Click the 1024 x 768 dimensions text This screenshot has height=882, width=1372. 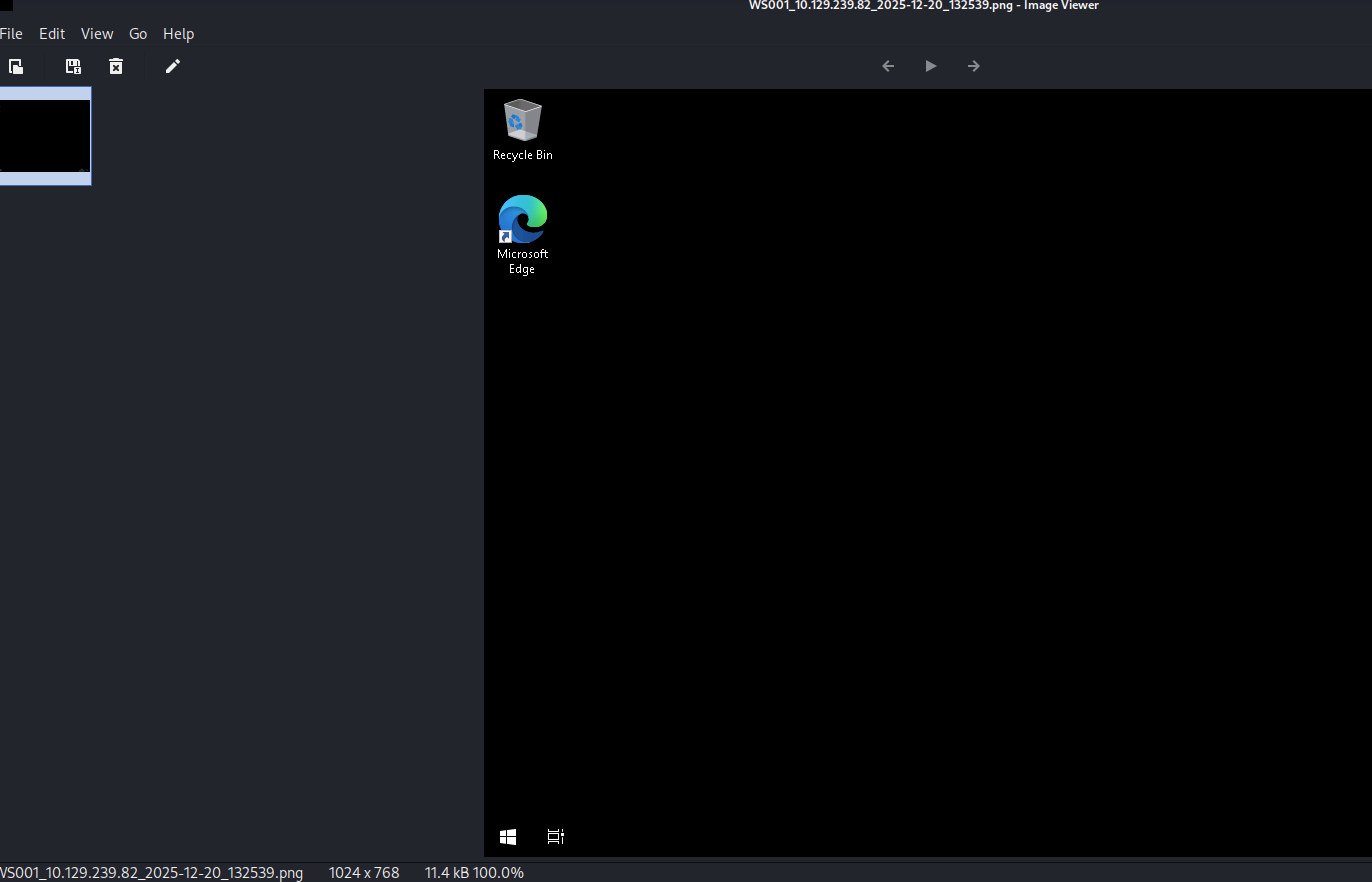point(364,873)
